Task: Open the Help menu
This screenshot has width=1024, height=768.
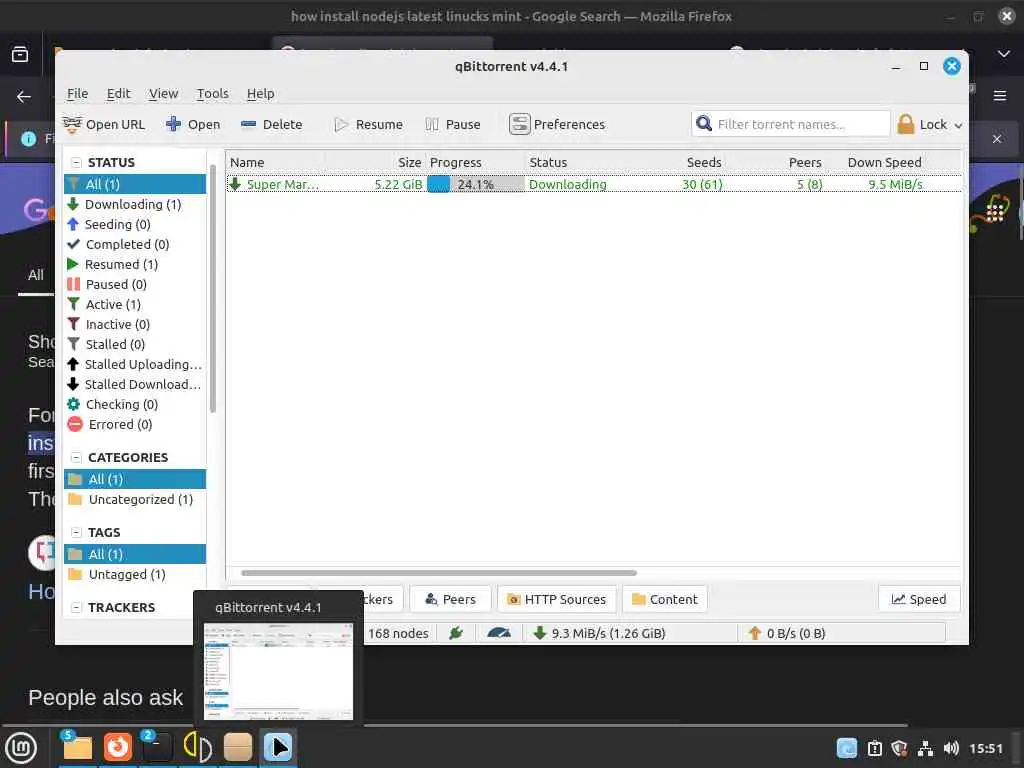Action: pyautogui.click(x=260, y=93)
